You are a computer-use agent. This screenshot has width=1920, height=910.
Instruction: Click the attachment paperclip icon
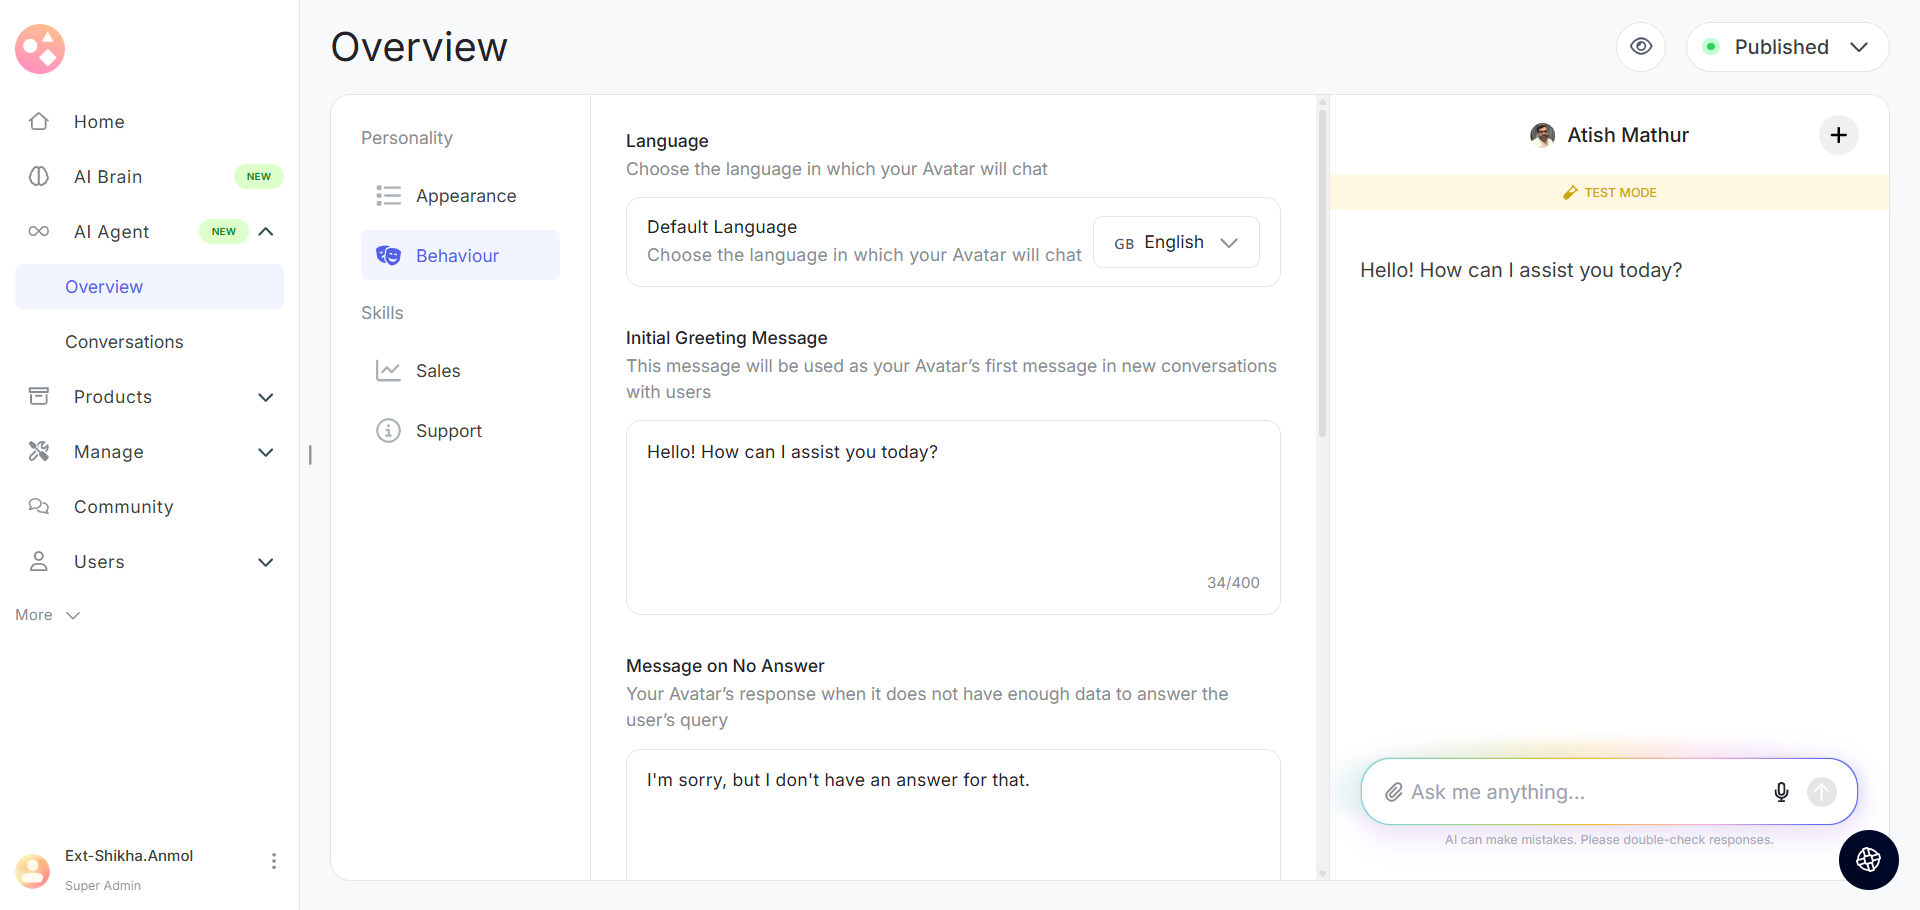[x=1393, y=792]
